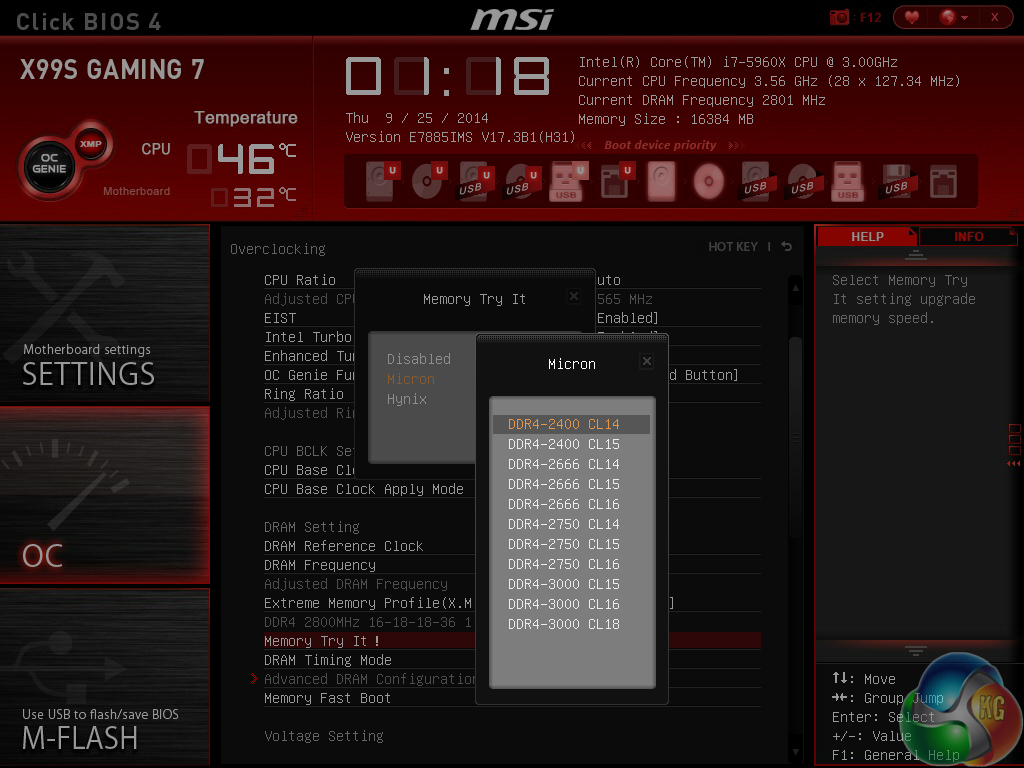Pick DDR4-3000 CL15 from Micron list
Image resolution: width=1024 pixels, height=768 pixels.
coord(564,584)
